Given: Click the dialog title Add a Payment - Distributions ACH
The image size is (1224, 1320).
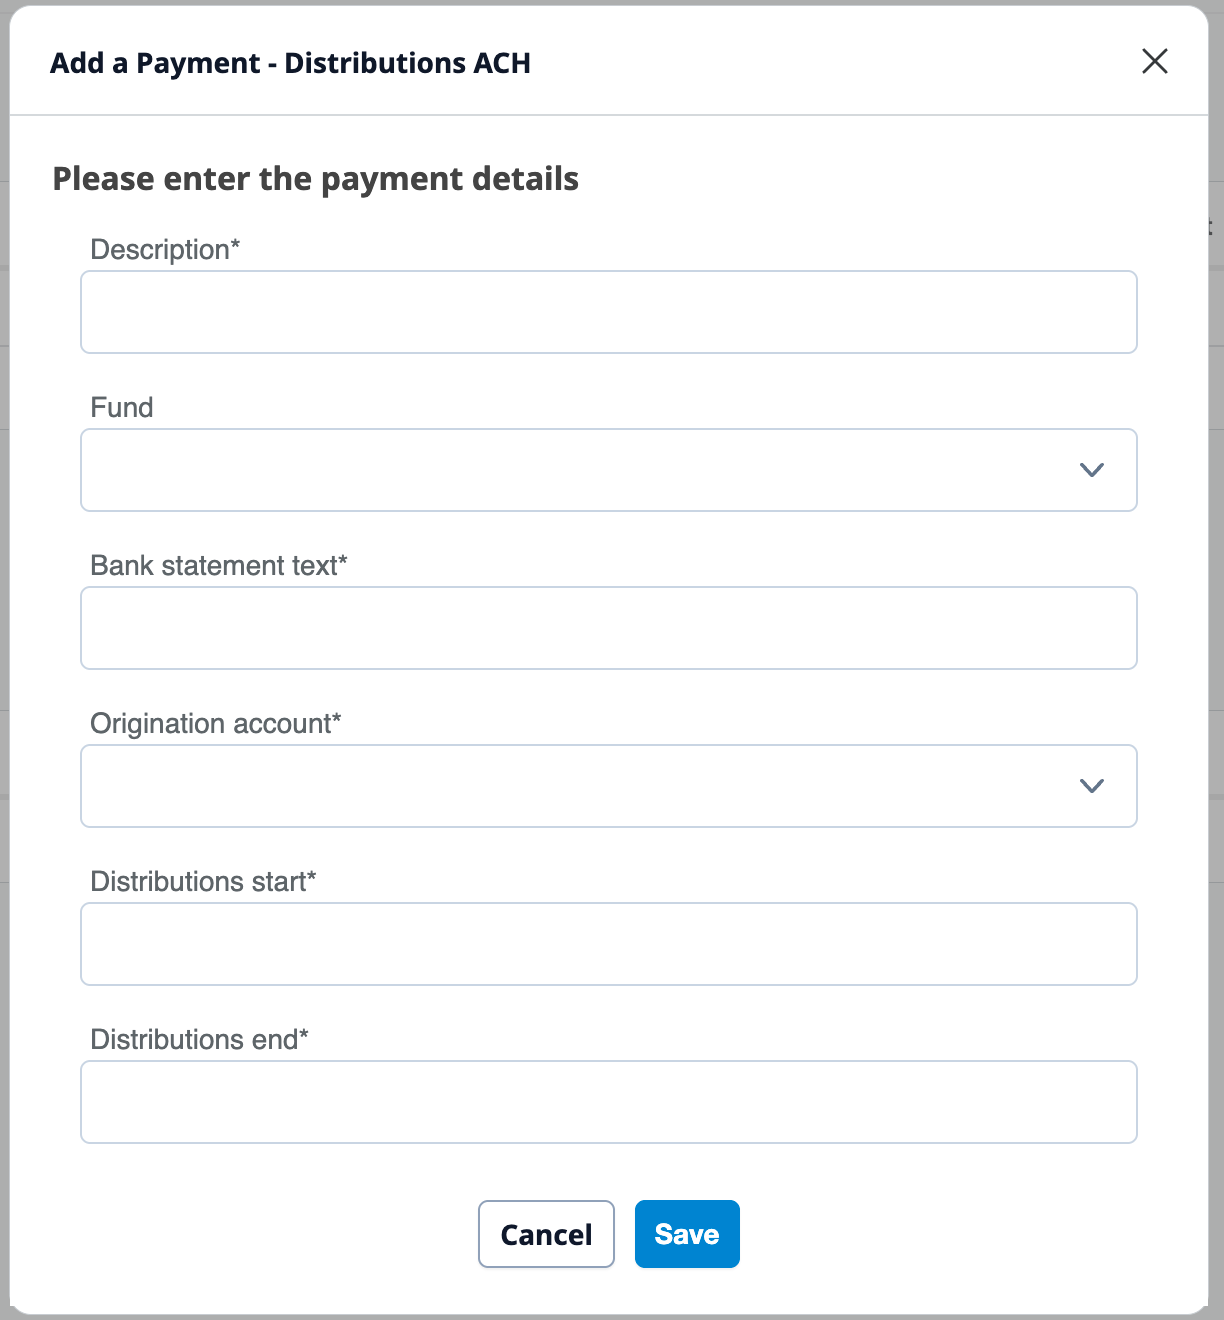Looking at the screenshot, I should pos(290,63).
